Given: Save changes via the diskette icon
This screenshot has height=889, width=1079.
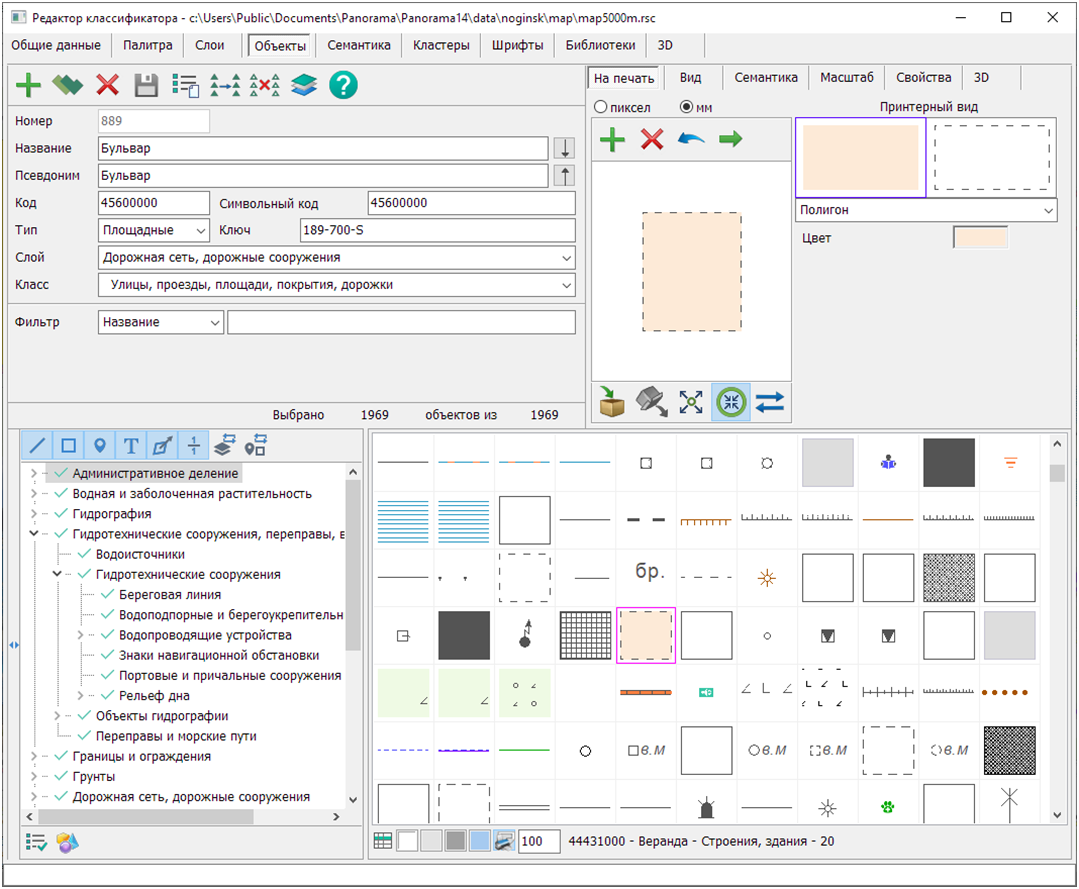Looking at the screenshot, I should pyautogui.click(x=145, y=85).
